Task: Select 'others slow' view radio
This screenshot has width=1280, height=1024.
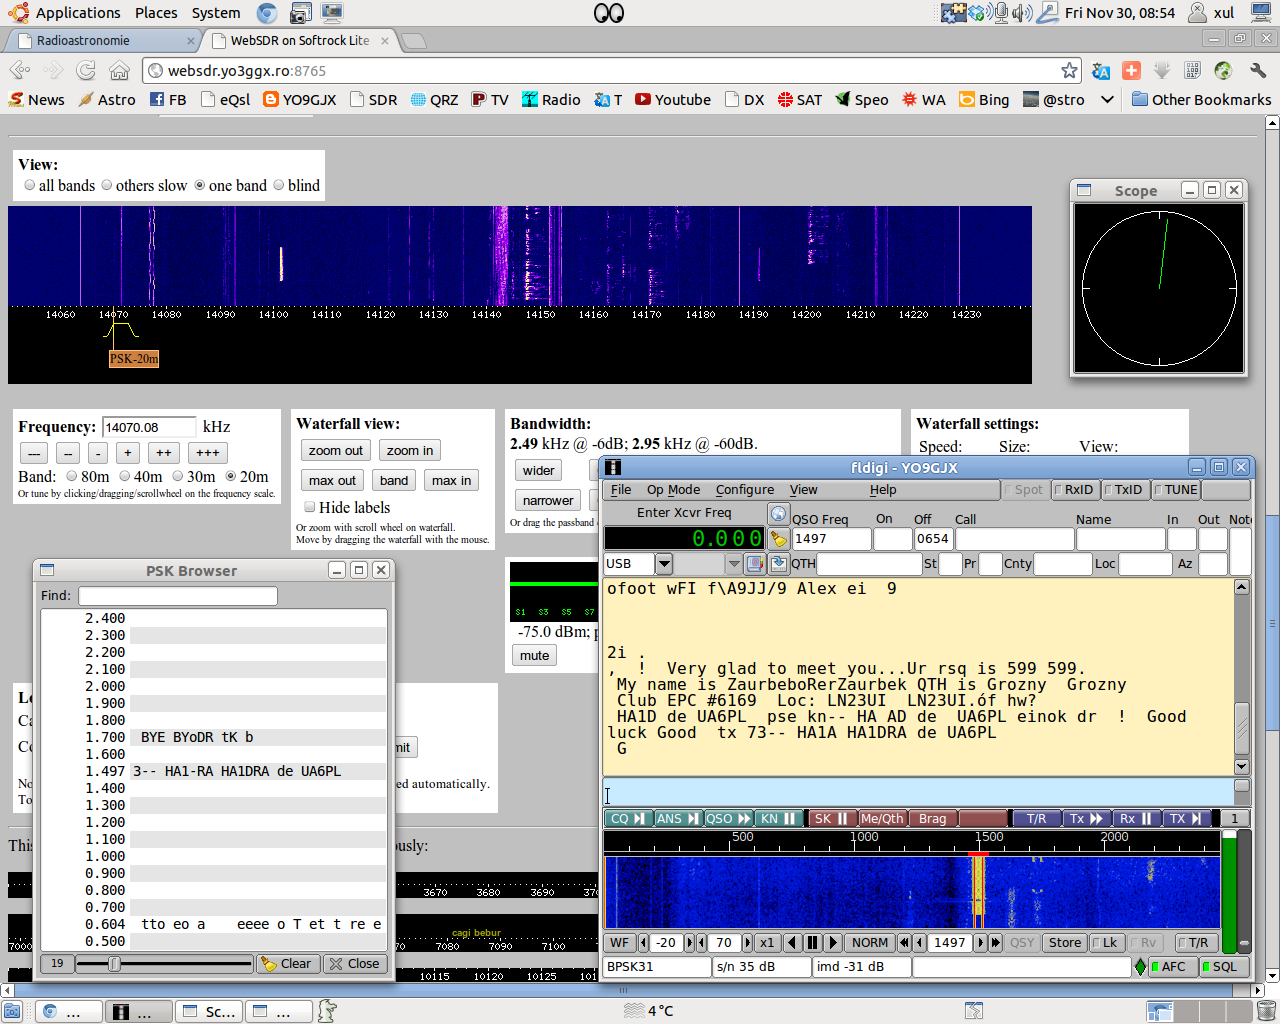Action: [107, 185]
